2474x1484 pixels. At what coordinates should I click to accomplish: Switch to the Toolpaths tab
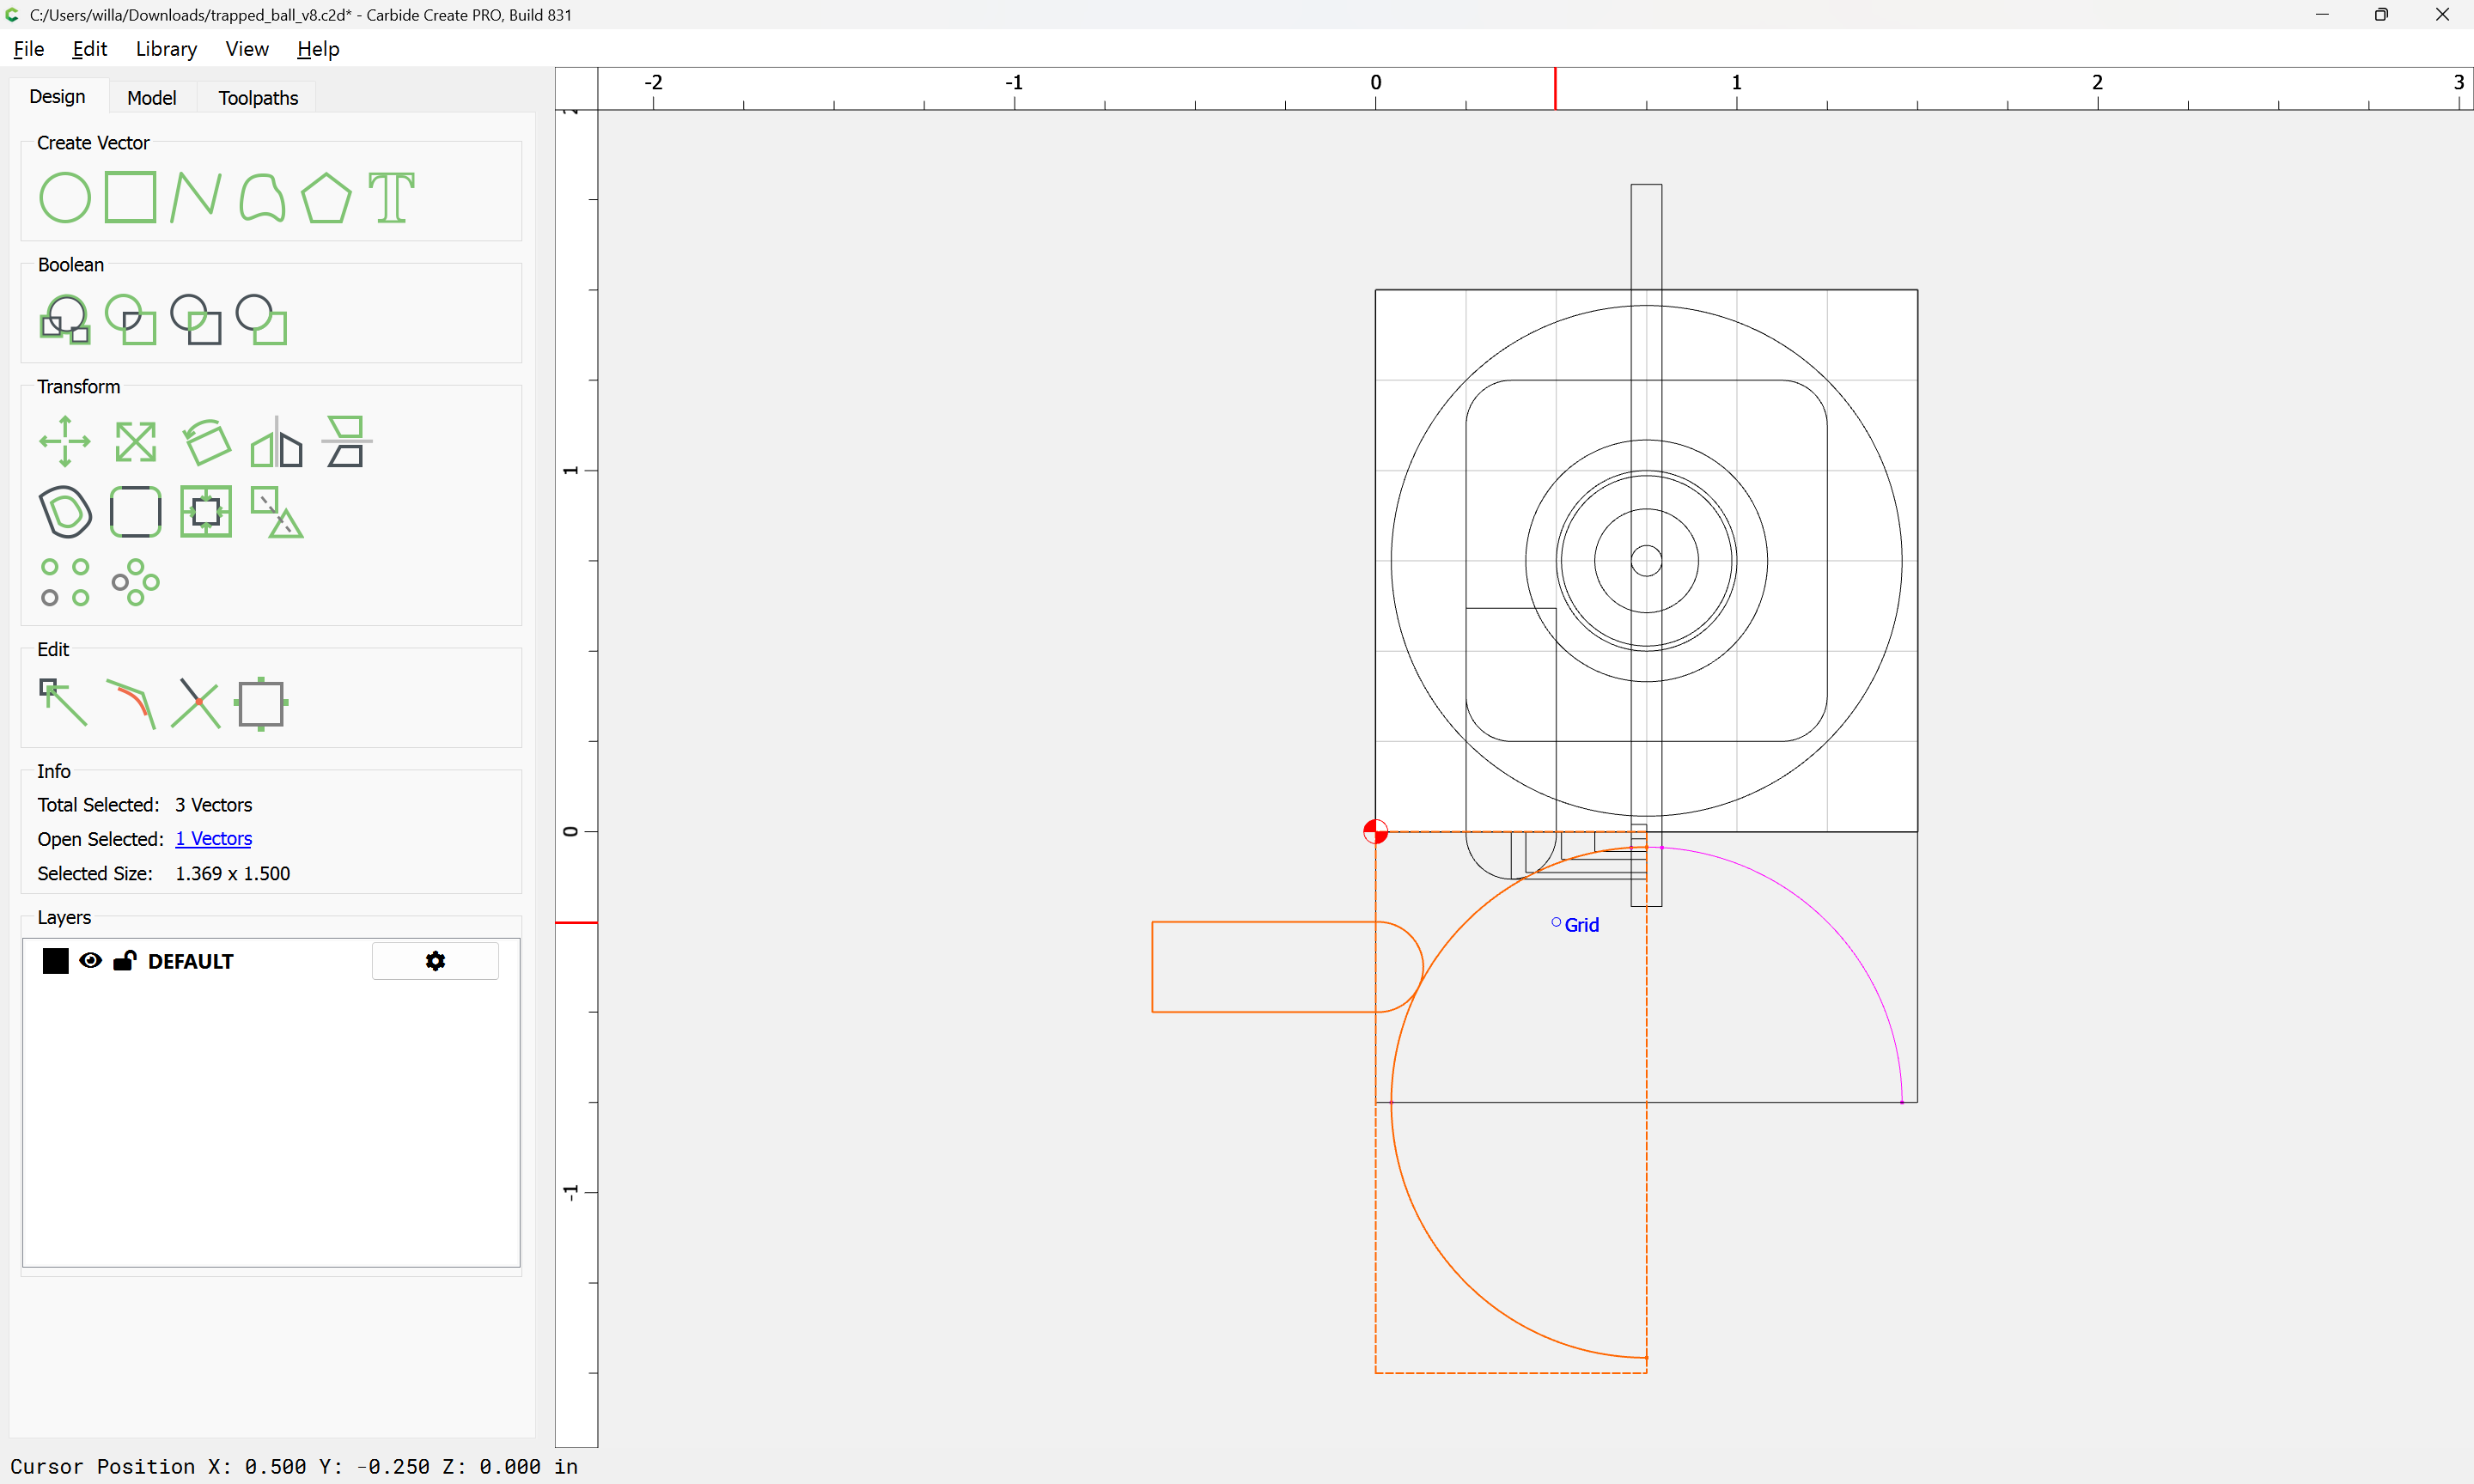click(x=258, y=98)
